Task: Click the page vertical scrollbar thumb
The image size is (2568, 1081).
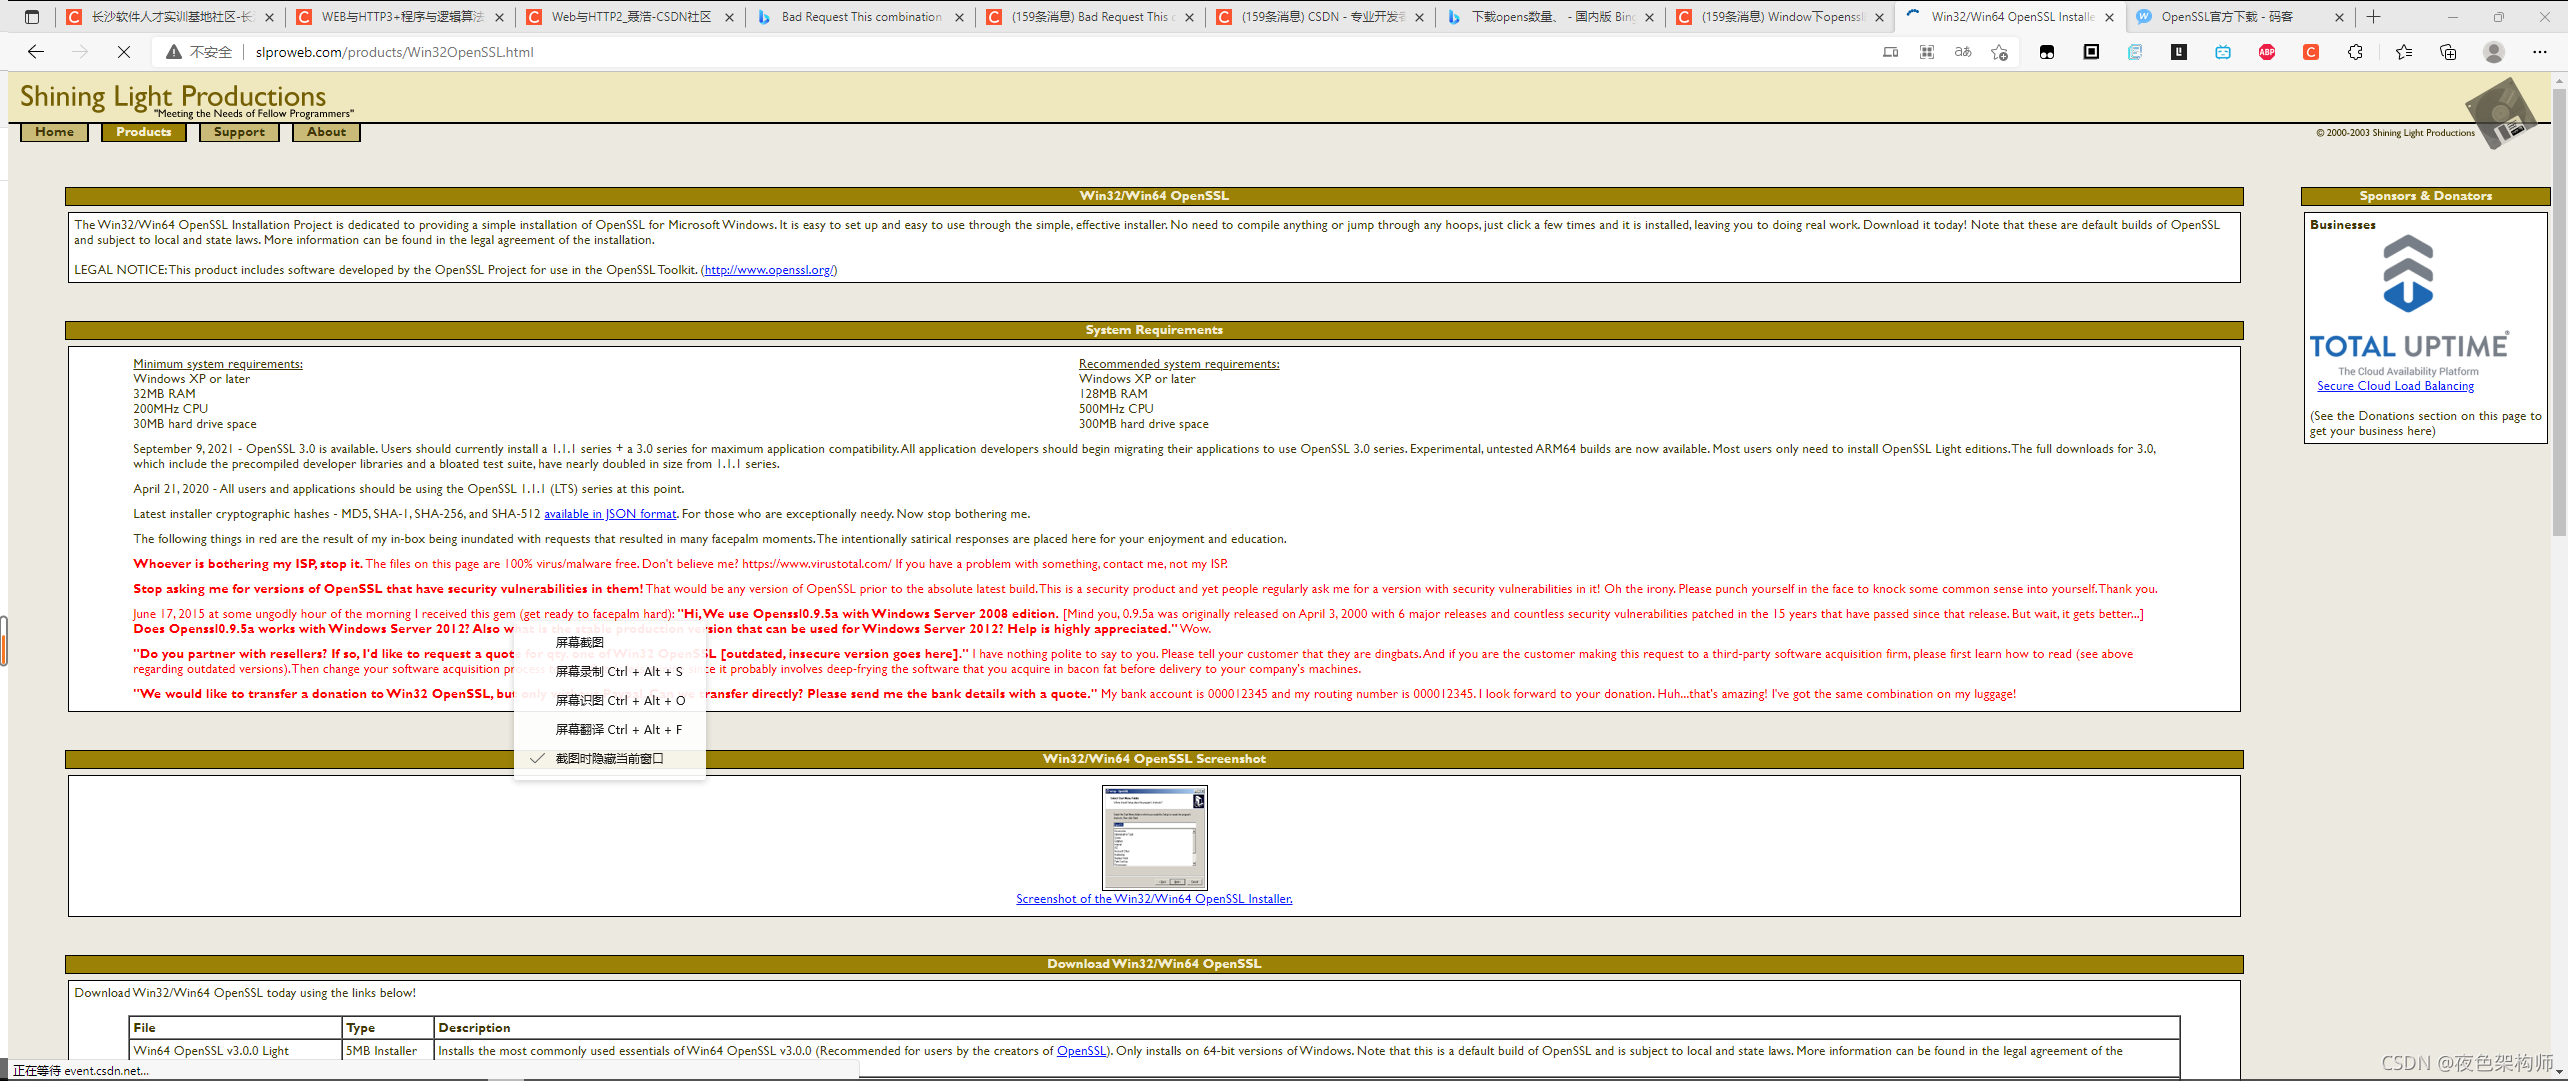Action: tap(2559, 312)
